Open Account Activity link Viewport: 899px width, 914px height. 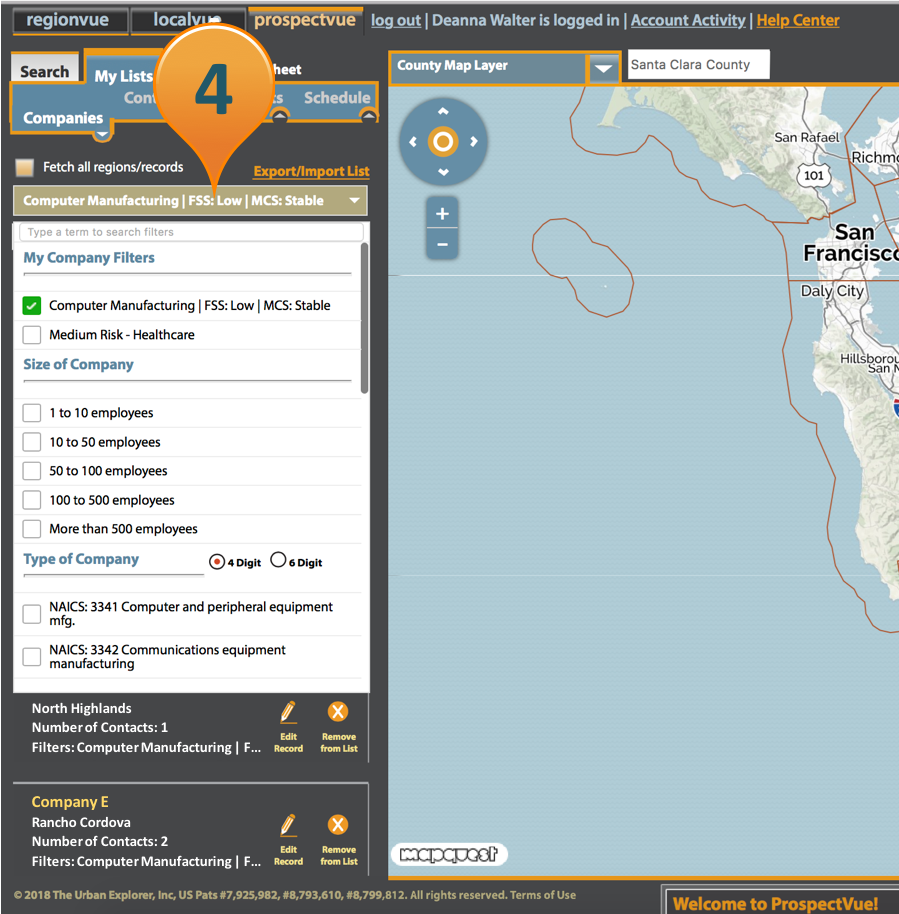click(688, 20)
